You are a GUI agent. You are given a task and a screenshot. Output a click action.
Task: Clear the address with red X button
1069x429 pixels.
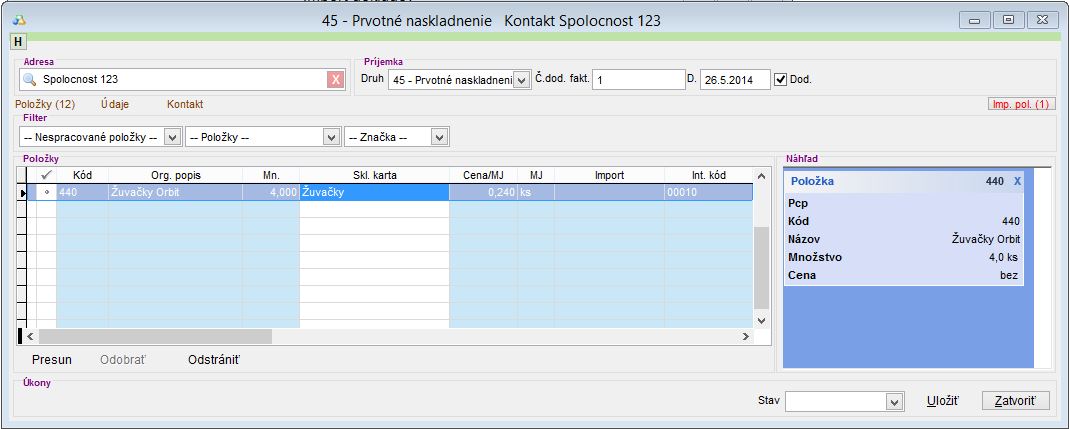(335, 80)
